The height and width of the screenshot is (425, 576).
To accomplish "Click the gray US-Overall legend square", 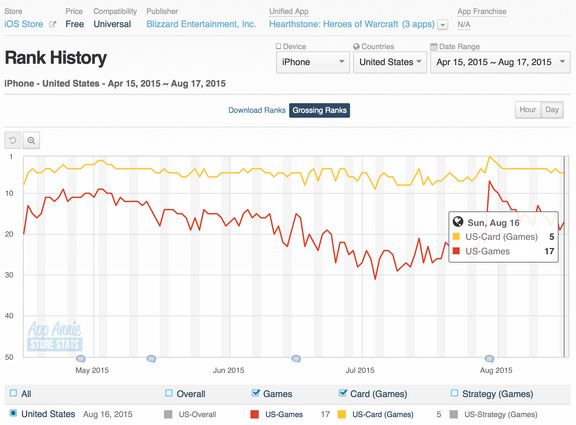I will (x=168, y=414).
